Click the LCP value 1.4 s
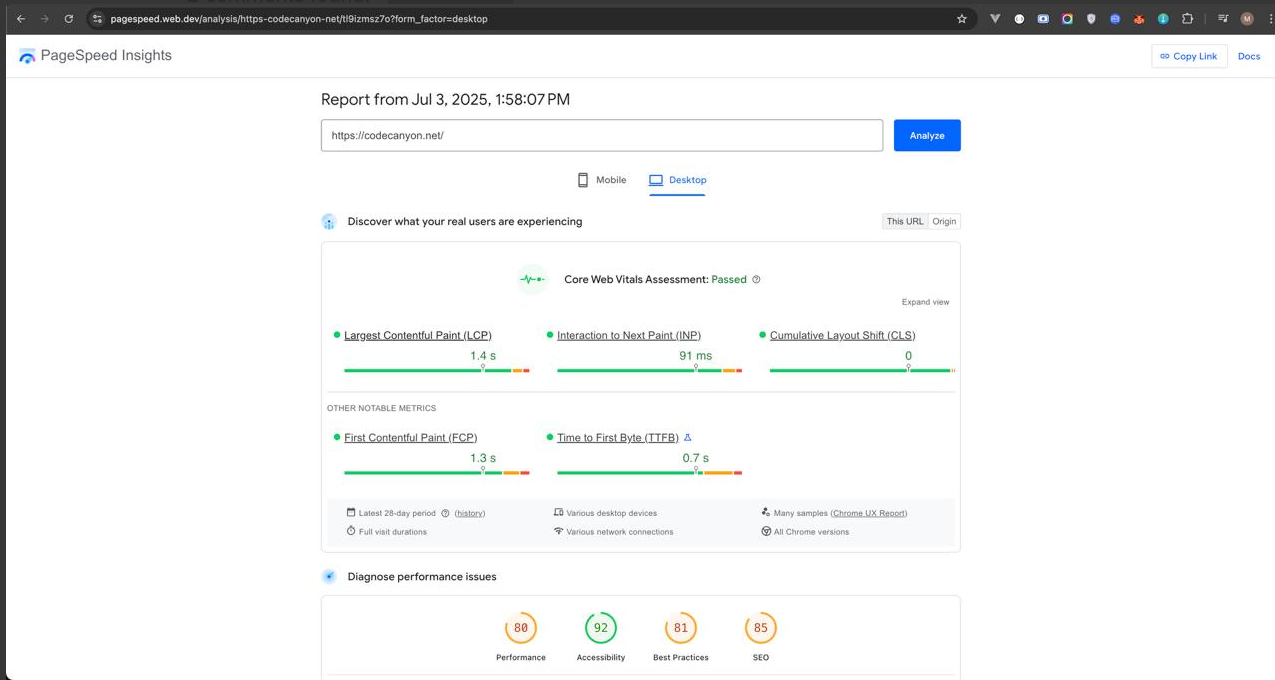The height and width of the screenshot is (680, 1275). (483, 356)
